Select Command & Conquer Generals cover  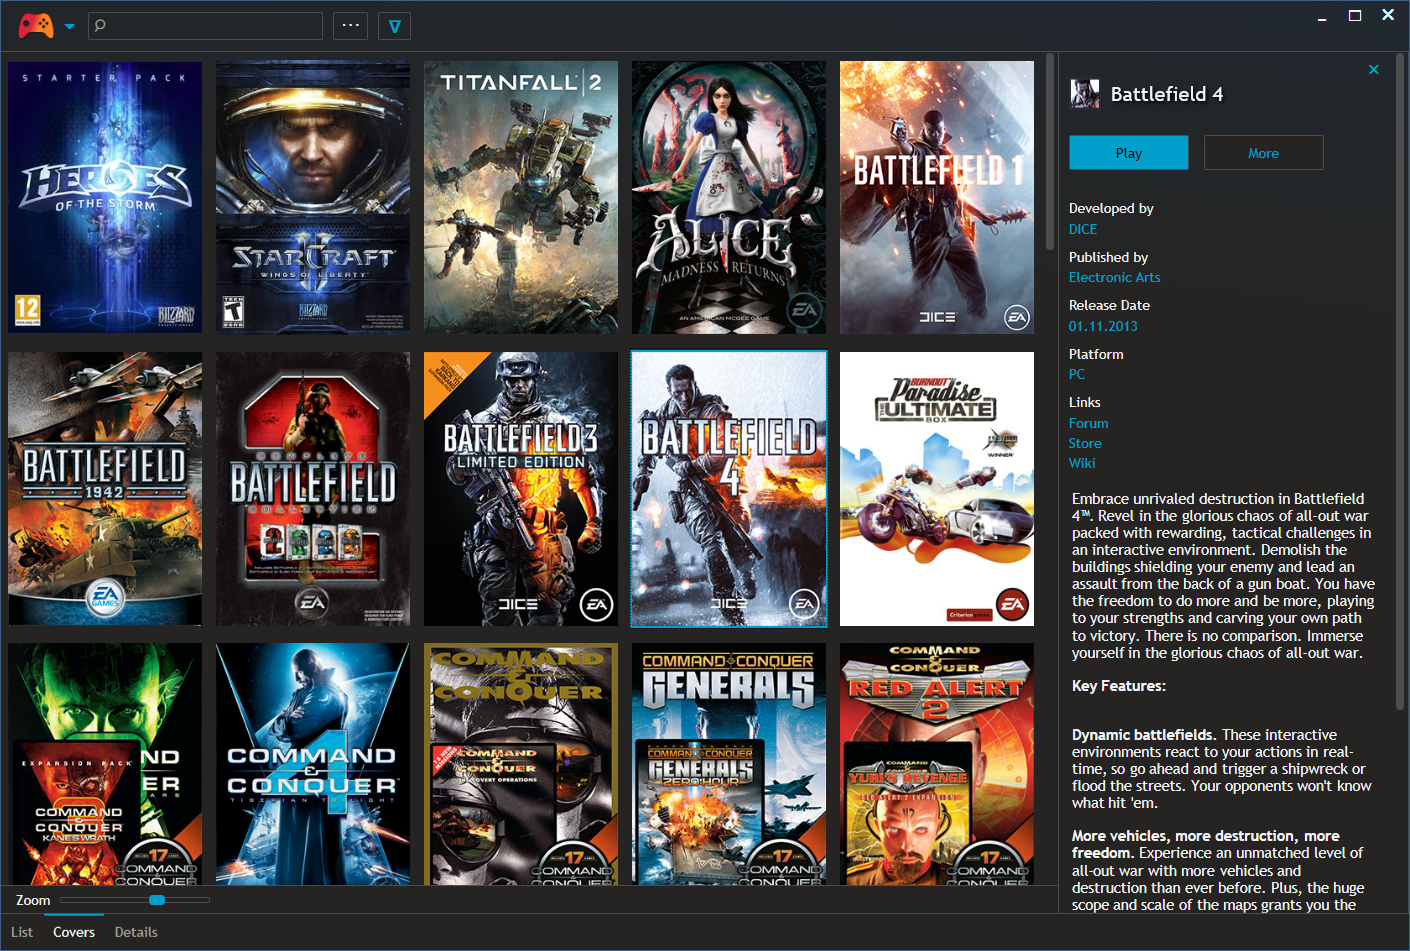729,764
